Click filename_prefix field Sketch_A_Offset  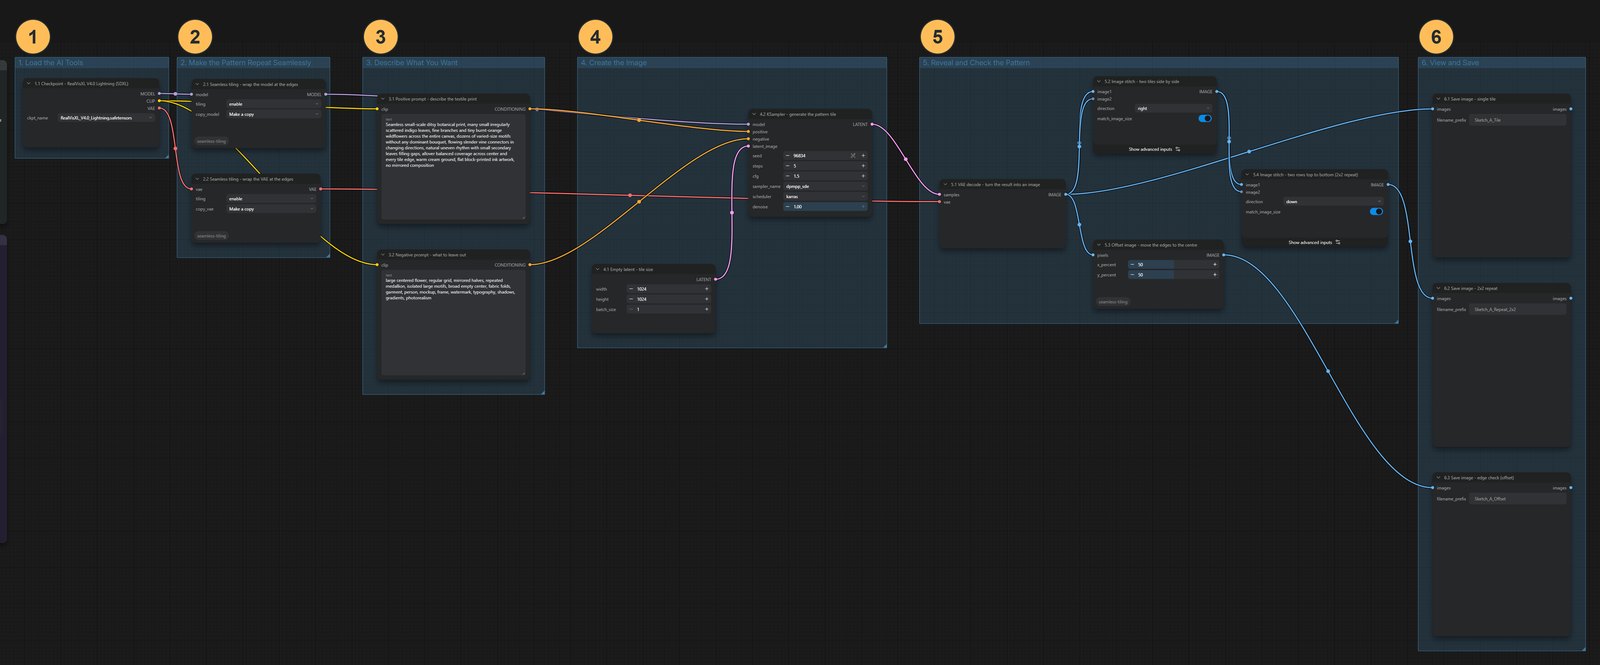point(1519,499)
